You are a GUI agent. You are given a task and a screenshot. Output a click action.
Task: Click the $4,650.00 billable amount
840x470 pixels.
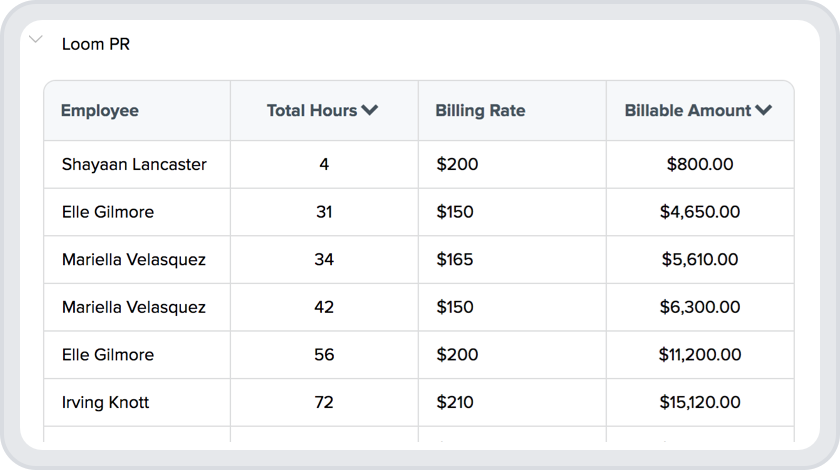coord(700,212)
